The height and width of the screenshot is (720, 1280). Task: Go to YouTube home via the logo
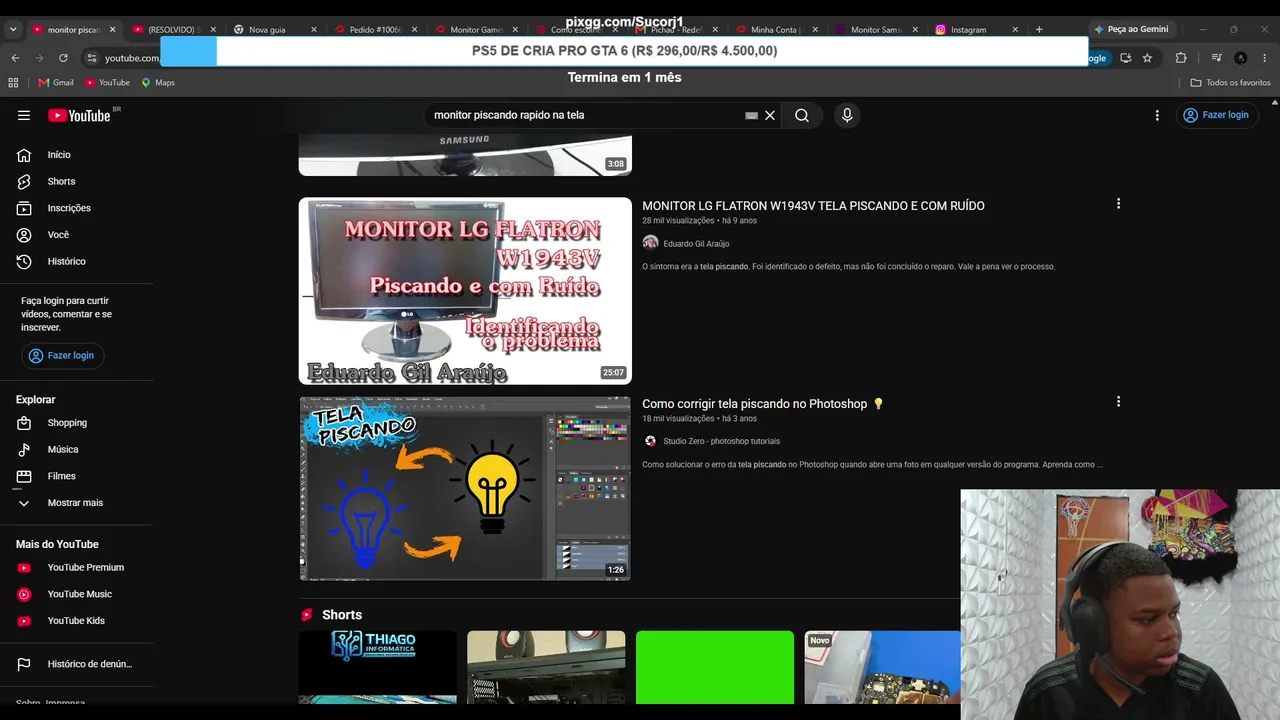[x=79, y=115]
